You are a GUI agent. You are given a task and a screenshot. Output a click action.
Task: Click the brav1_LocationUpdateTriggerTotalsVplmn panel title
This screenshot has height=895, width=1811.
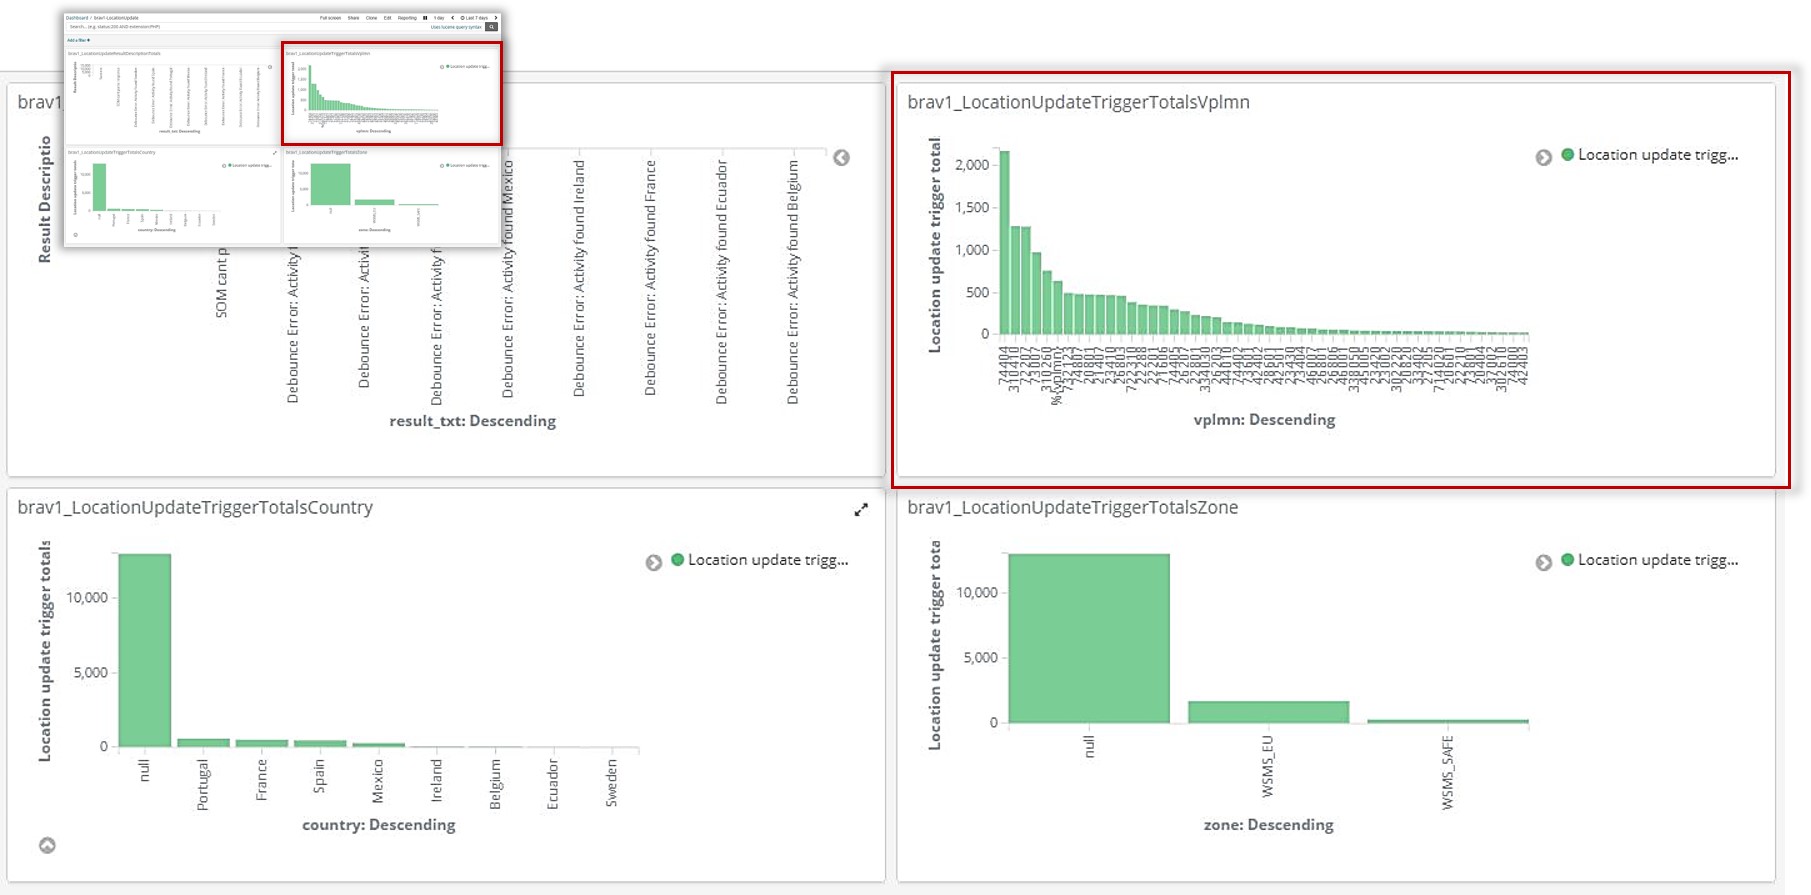(x=1078, y=102)
